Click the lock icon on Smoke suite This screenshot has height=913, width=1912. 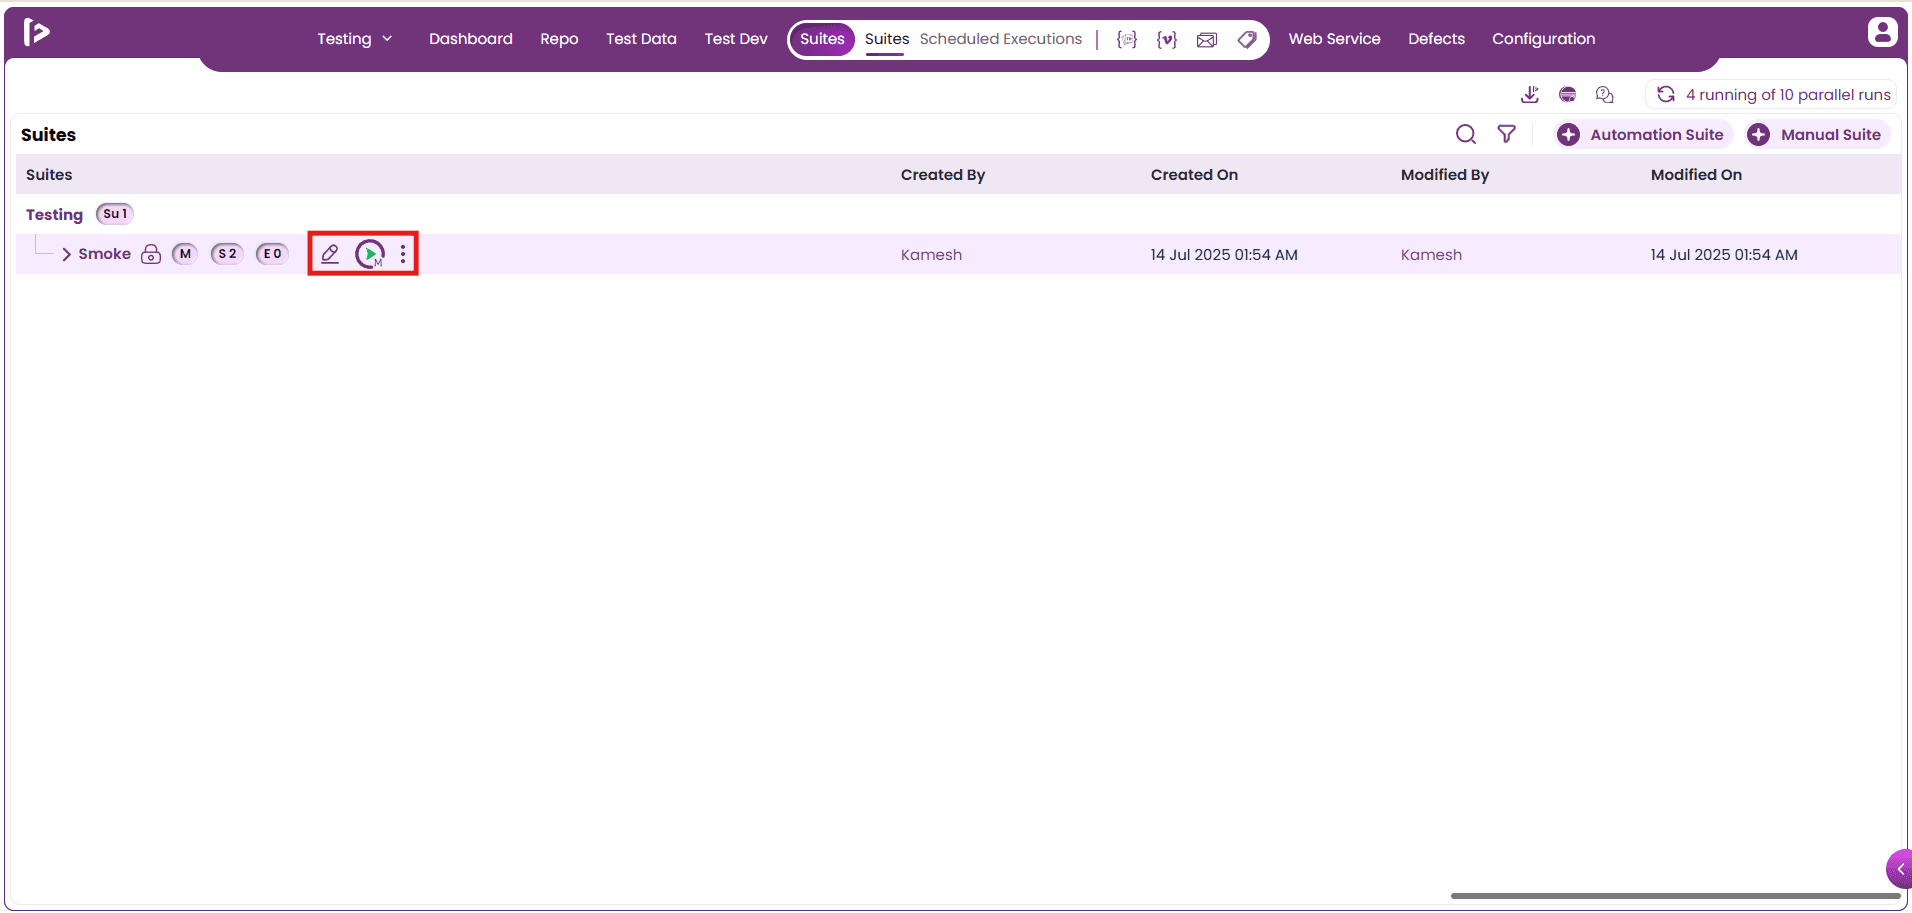151,254
